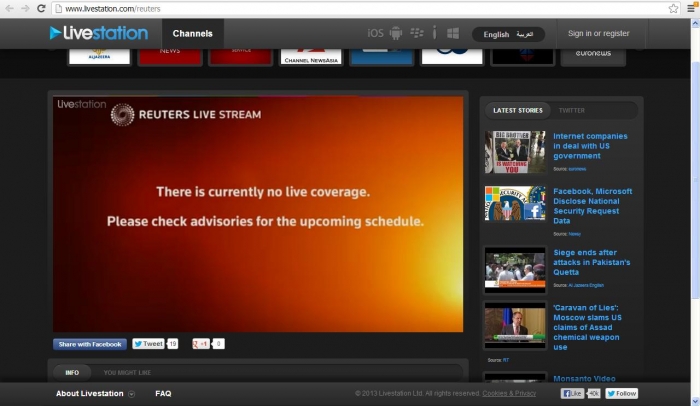This screenshot has width=700, height=406.
Task: Switch to the Twitter tab
Action: coord(572,110)
